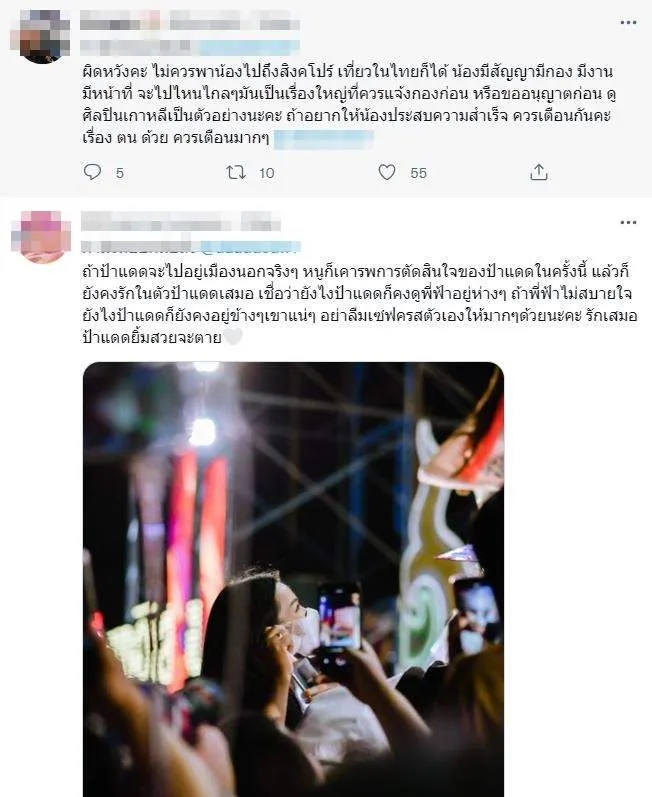The width and height of the screenshot is (652, 797).
Task: Open second tweet author's display name
Action: click(x=181, y=222)
